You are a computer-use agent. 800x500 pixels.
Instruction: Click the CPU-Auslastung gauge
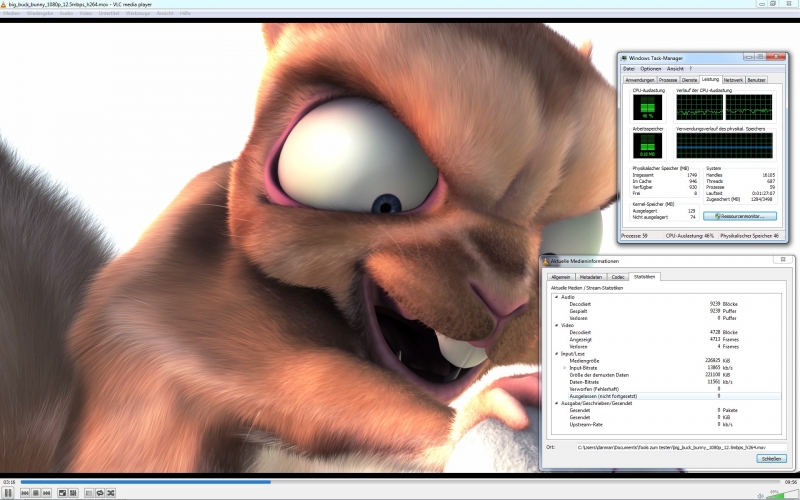[647, 107]
